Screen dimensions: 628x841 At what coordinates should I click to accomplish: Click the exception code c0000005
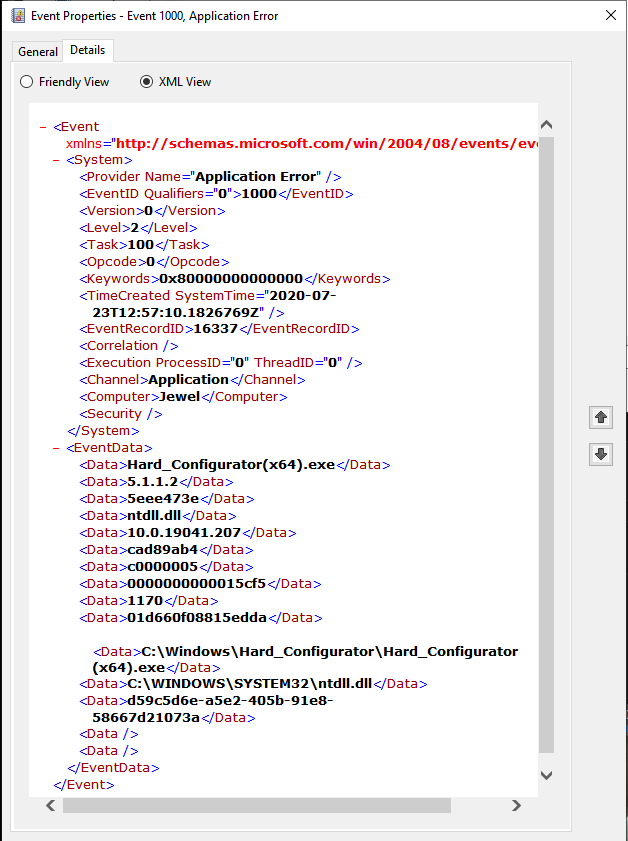pyautogui.click(x=162, y=567)
